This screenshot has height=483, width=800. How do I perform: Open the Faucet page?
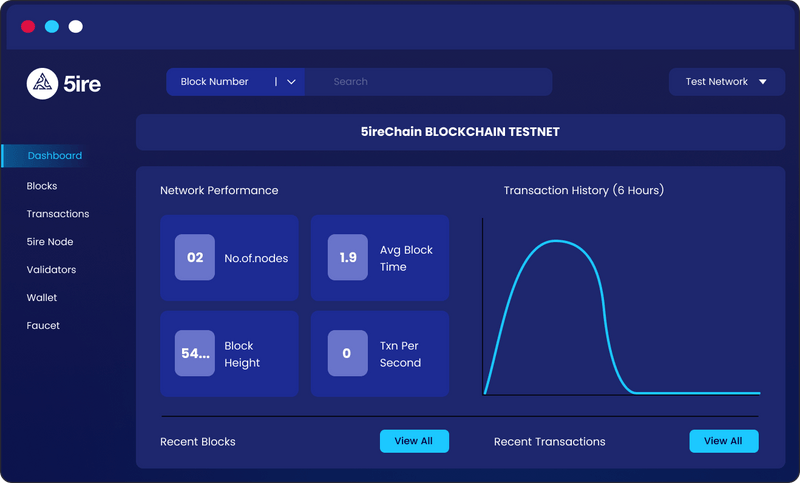pos(43,325)
